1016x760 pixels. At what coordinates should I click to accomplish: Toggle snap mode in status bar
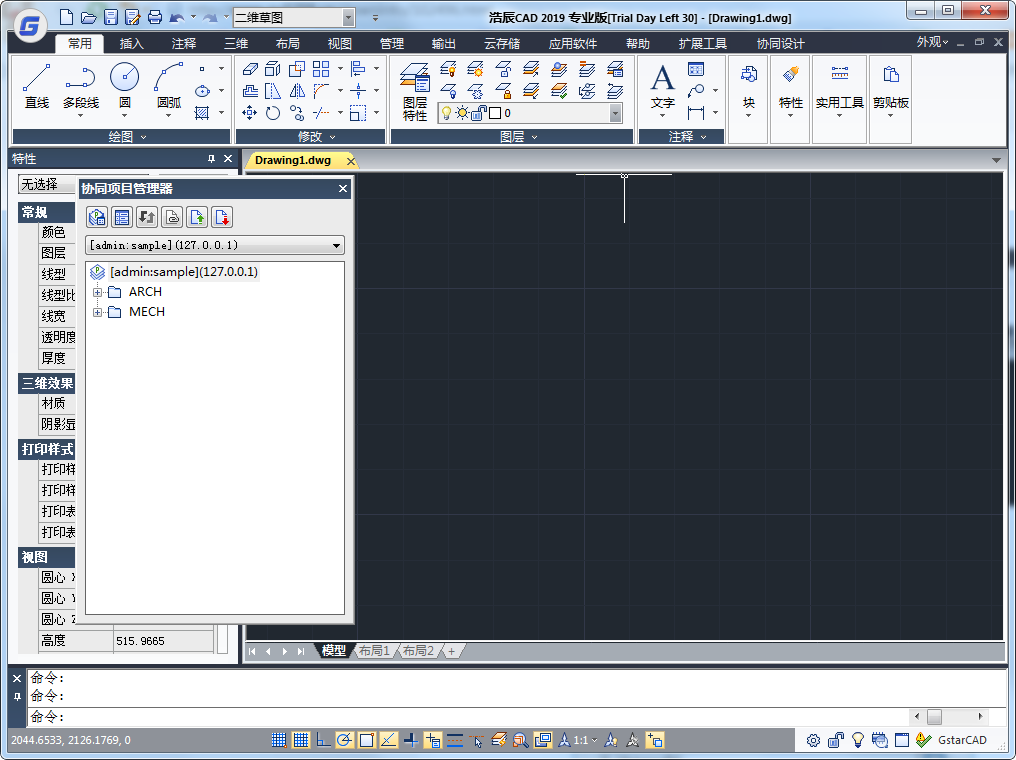(279, 740)
